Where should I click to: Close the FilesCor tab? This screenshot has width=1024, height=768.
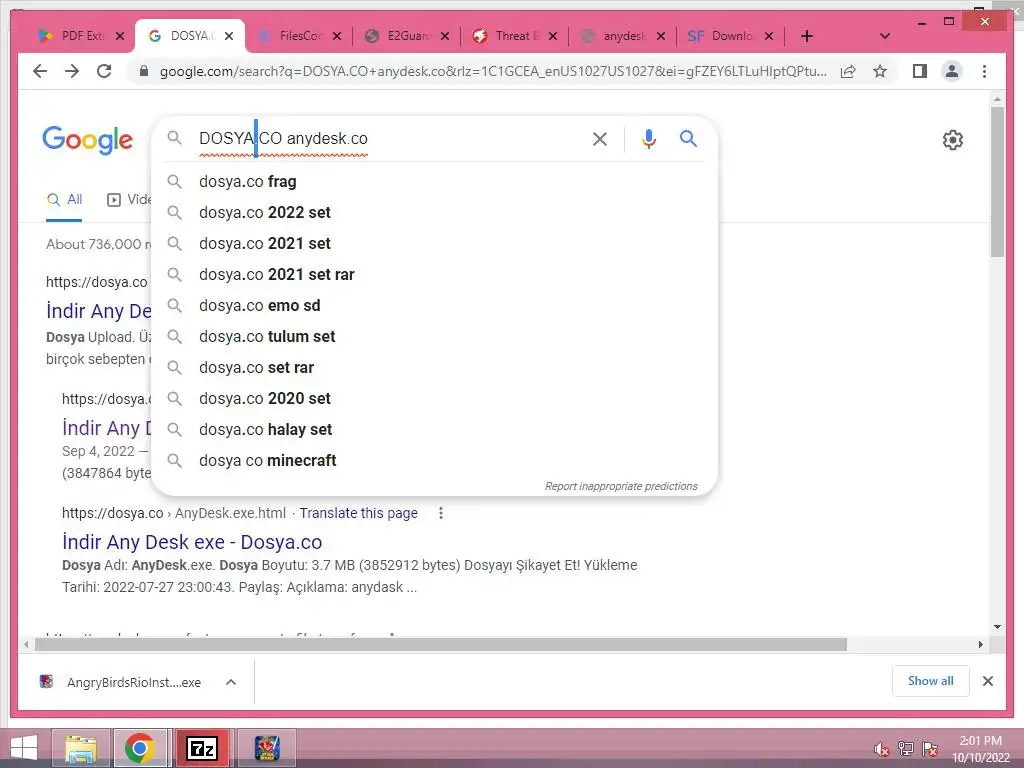(x=336, y=36)
